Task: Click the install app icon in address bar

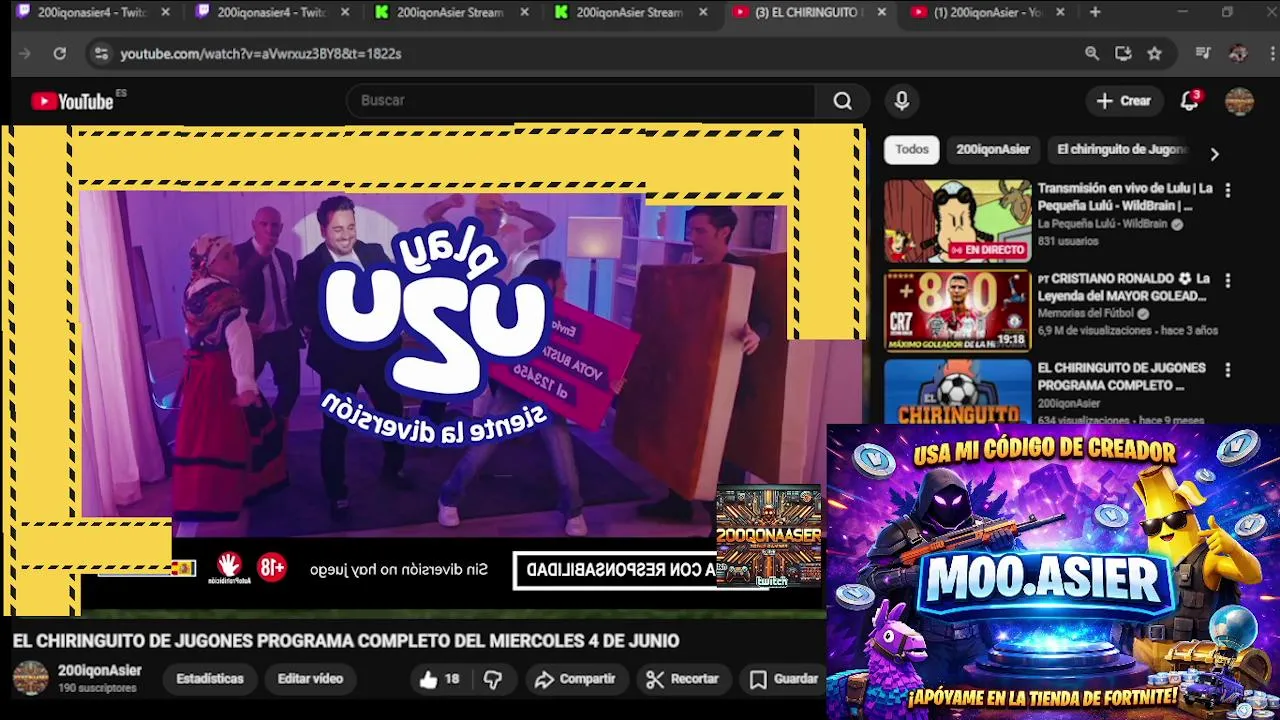Action: (x=1123, y=54)
